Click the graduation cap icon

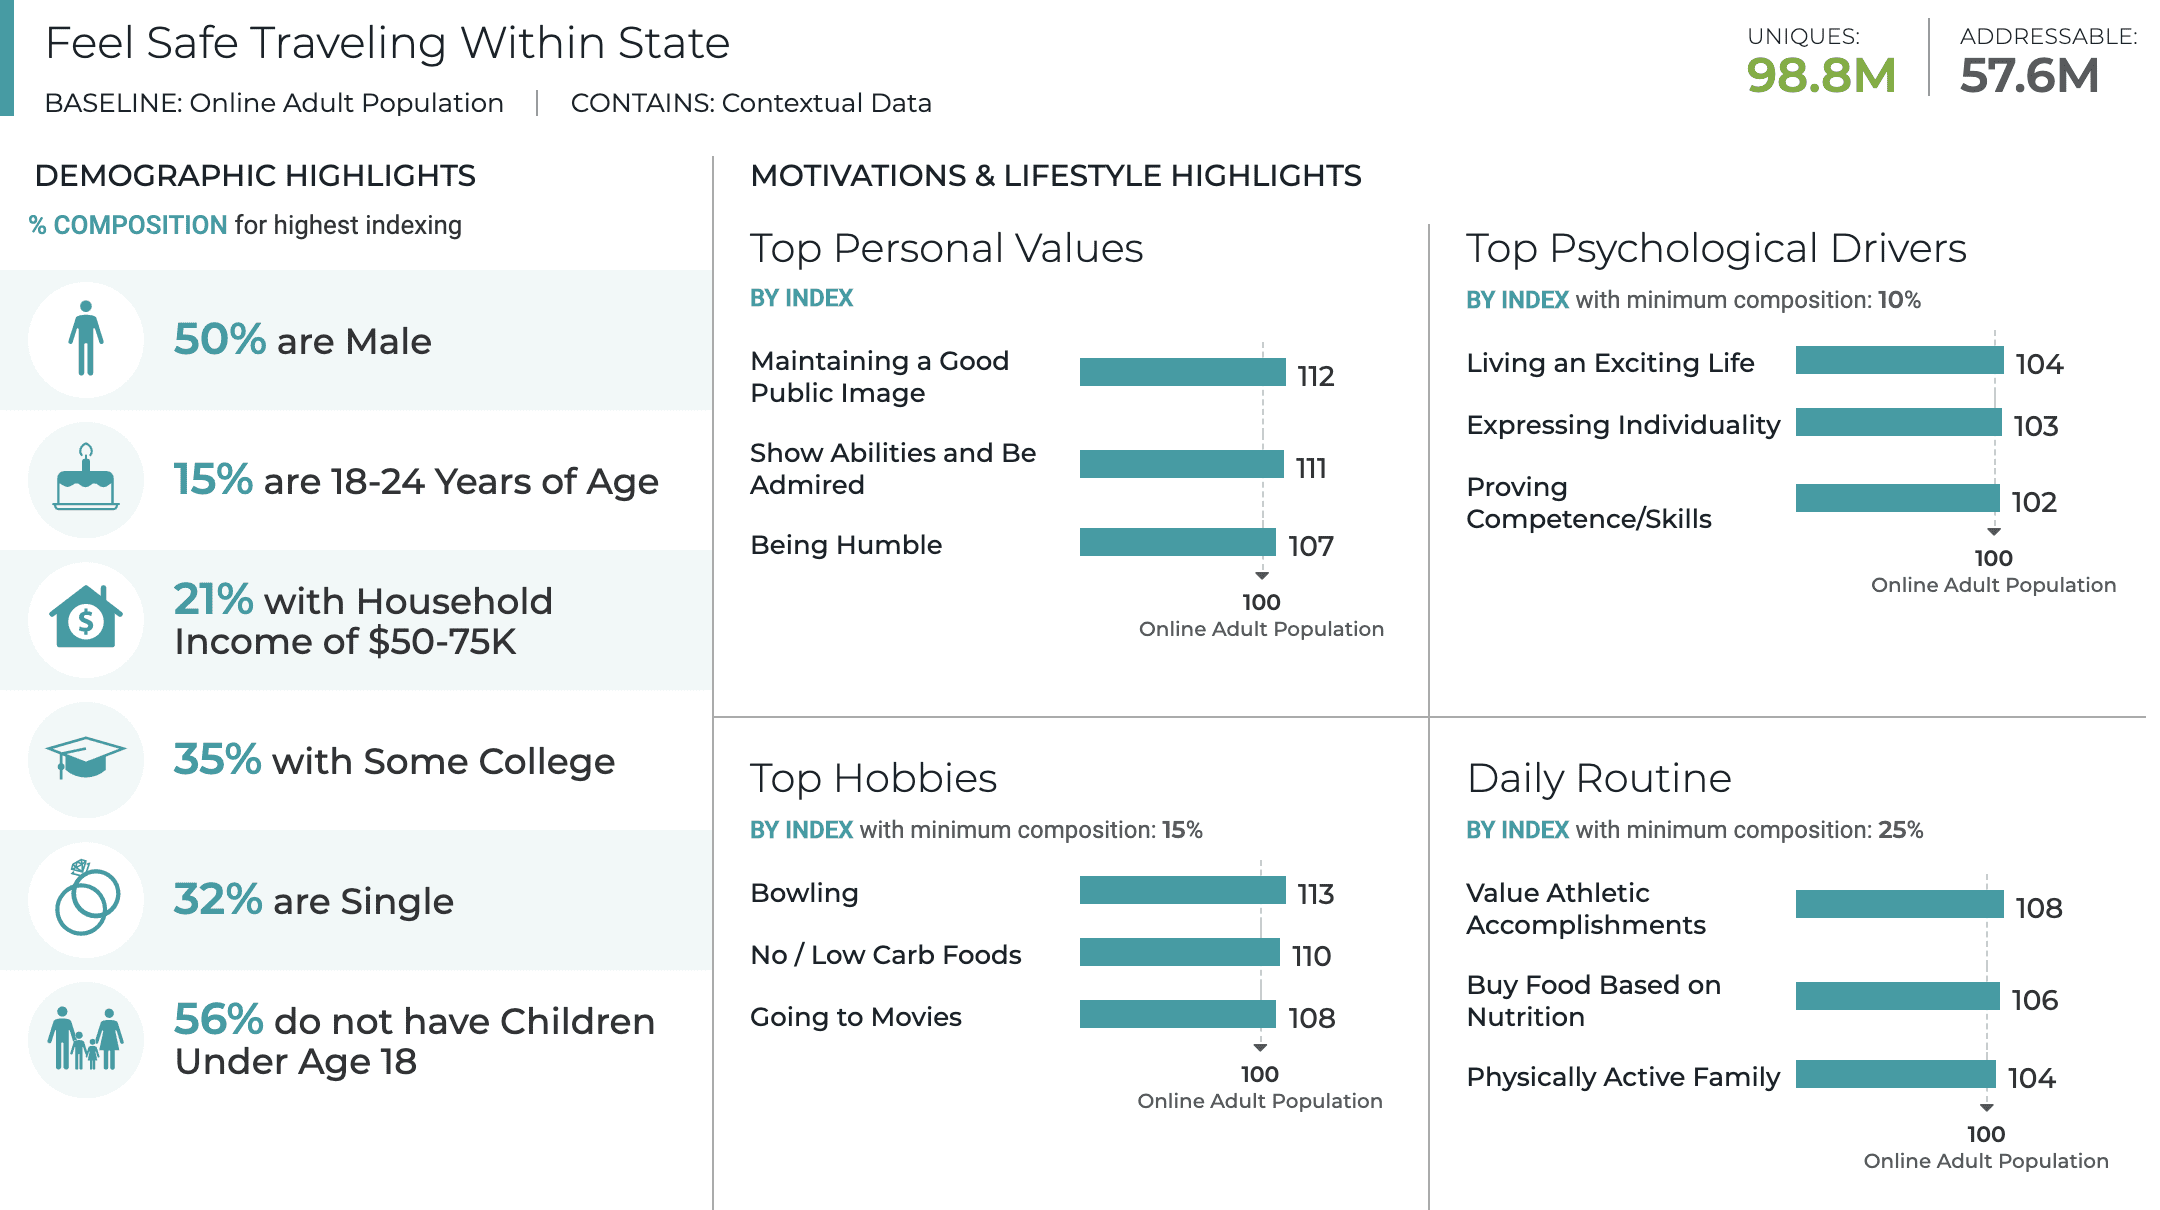[x=86, y=759]
